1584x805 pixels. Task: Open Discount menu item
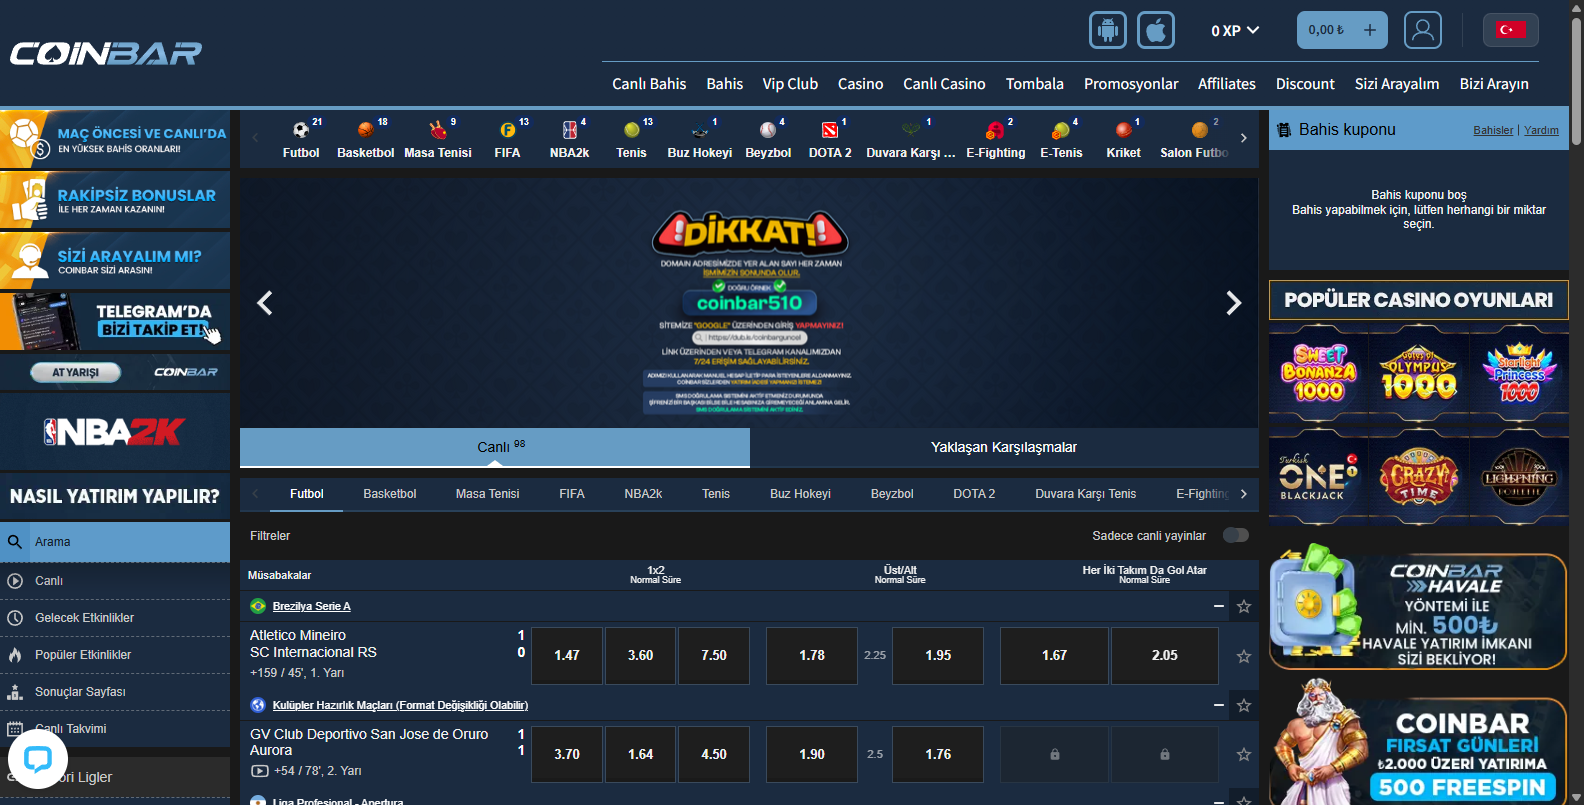tap(1305, 84)
